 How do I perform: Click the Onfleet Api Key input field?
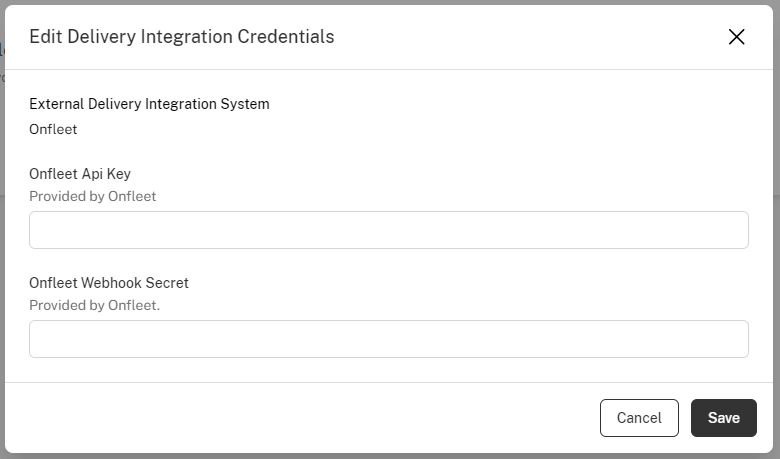(388, 230)
